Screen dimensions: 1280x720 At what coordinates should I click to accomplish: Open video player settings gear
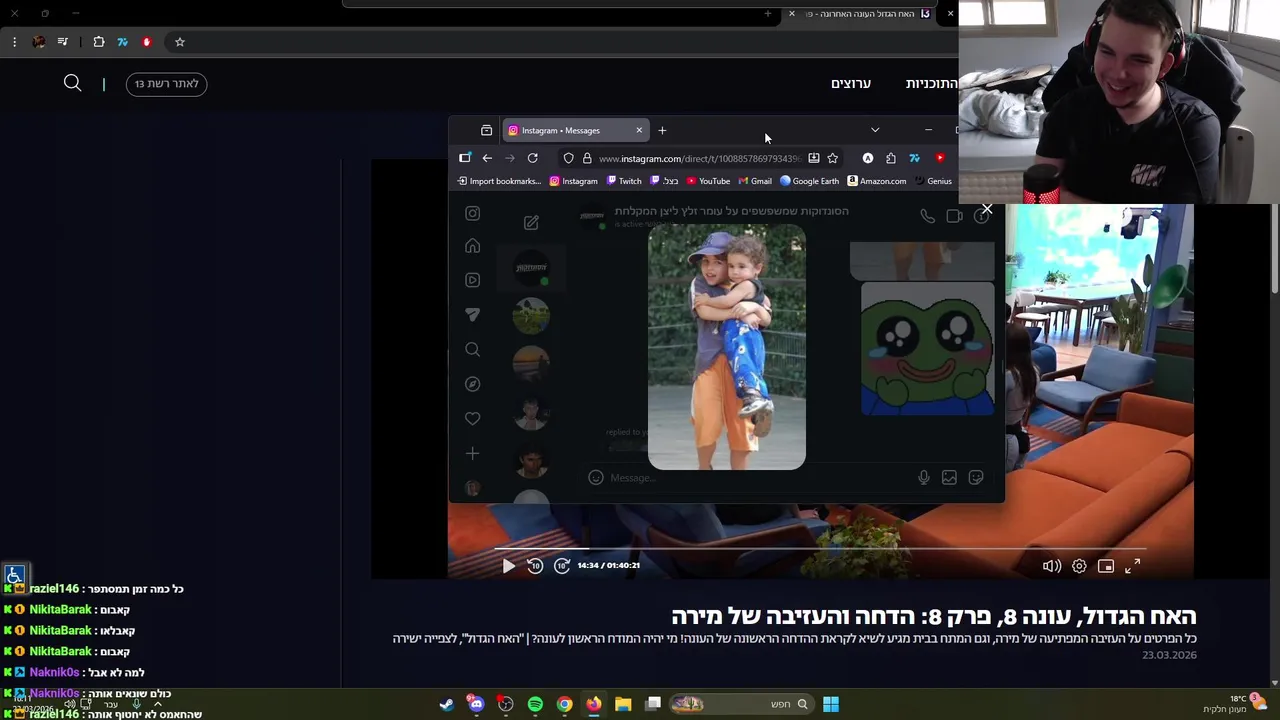pos(1079,566)
